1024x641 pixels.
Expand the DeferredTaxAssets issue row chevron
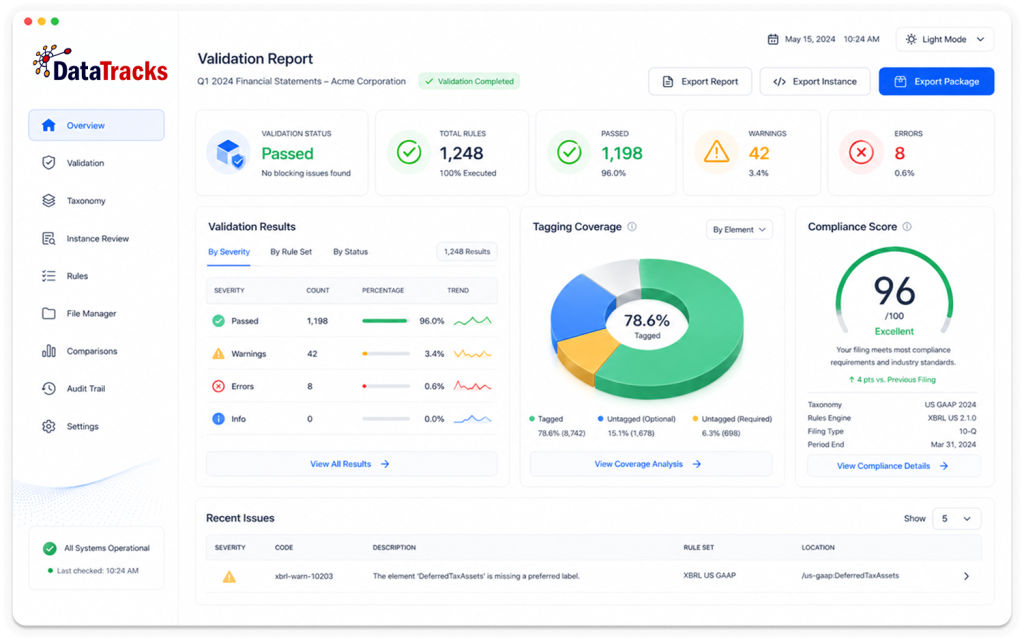point(966,576)
